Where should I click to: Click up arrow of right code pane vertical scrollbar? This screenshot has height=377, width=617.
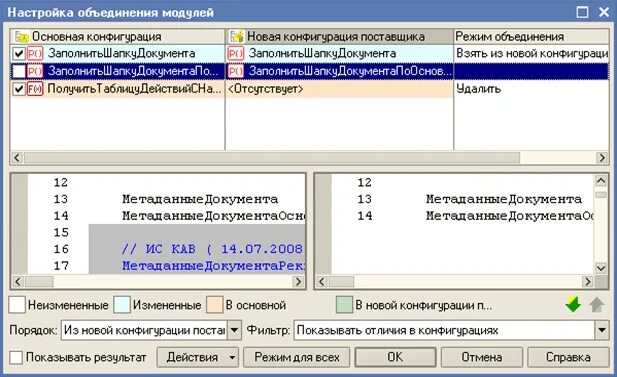[601, 181]
